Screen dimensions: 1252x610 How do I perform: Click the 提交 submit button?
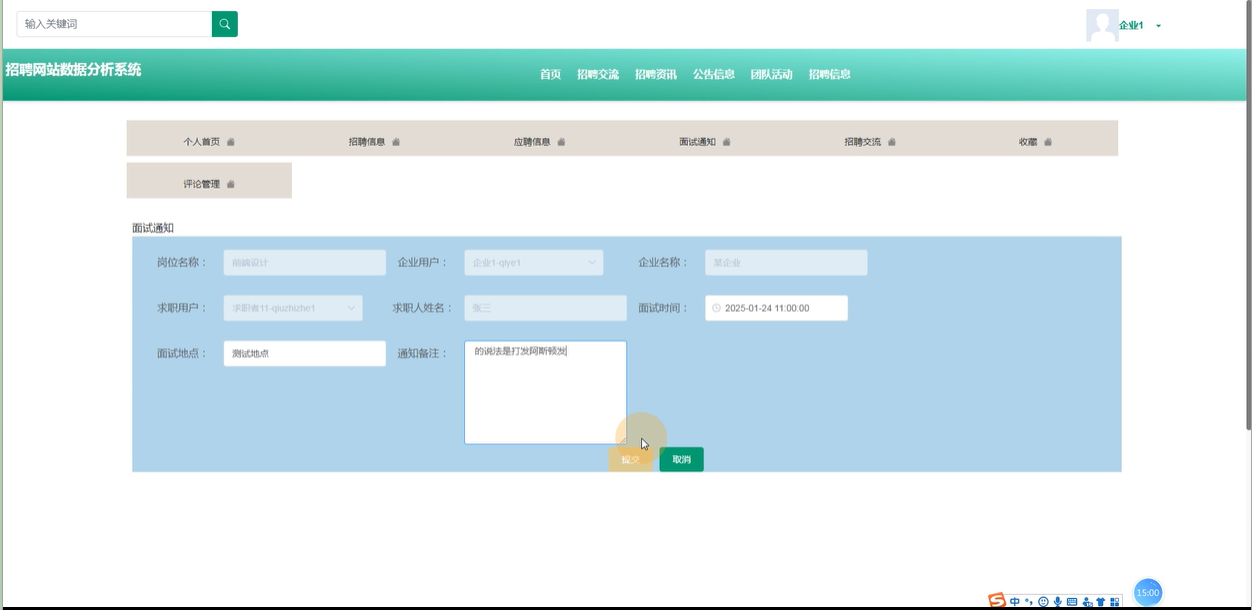point(630,460)
